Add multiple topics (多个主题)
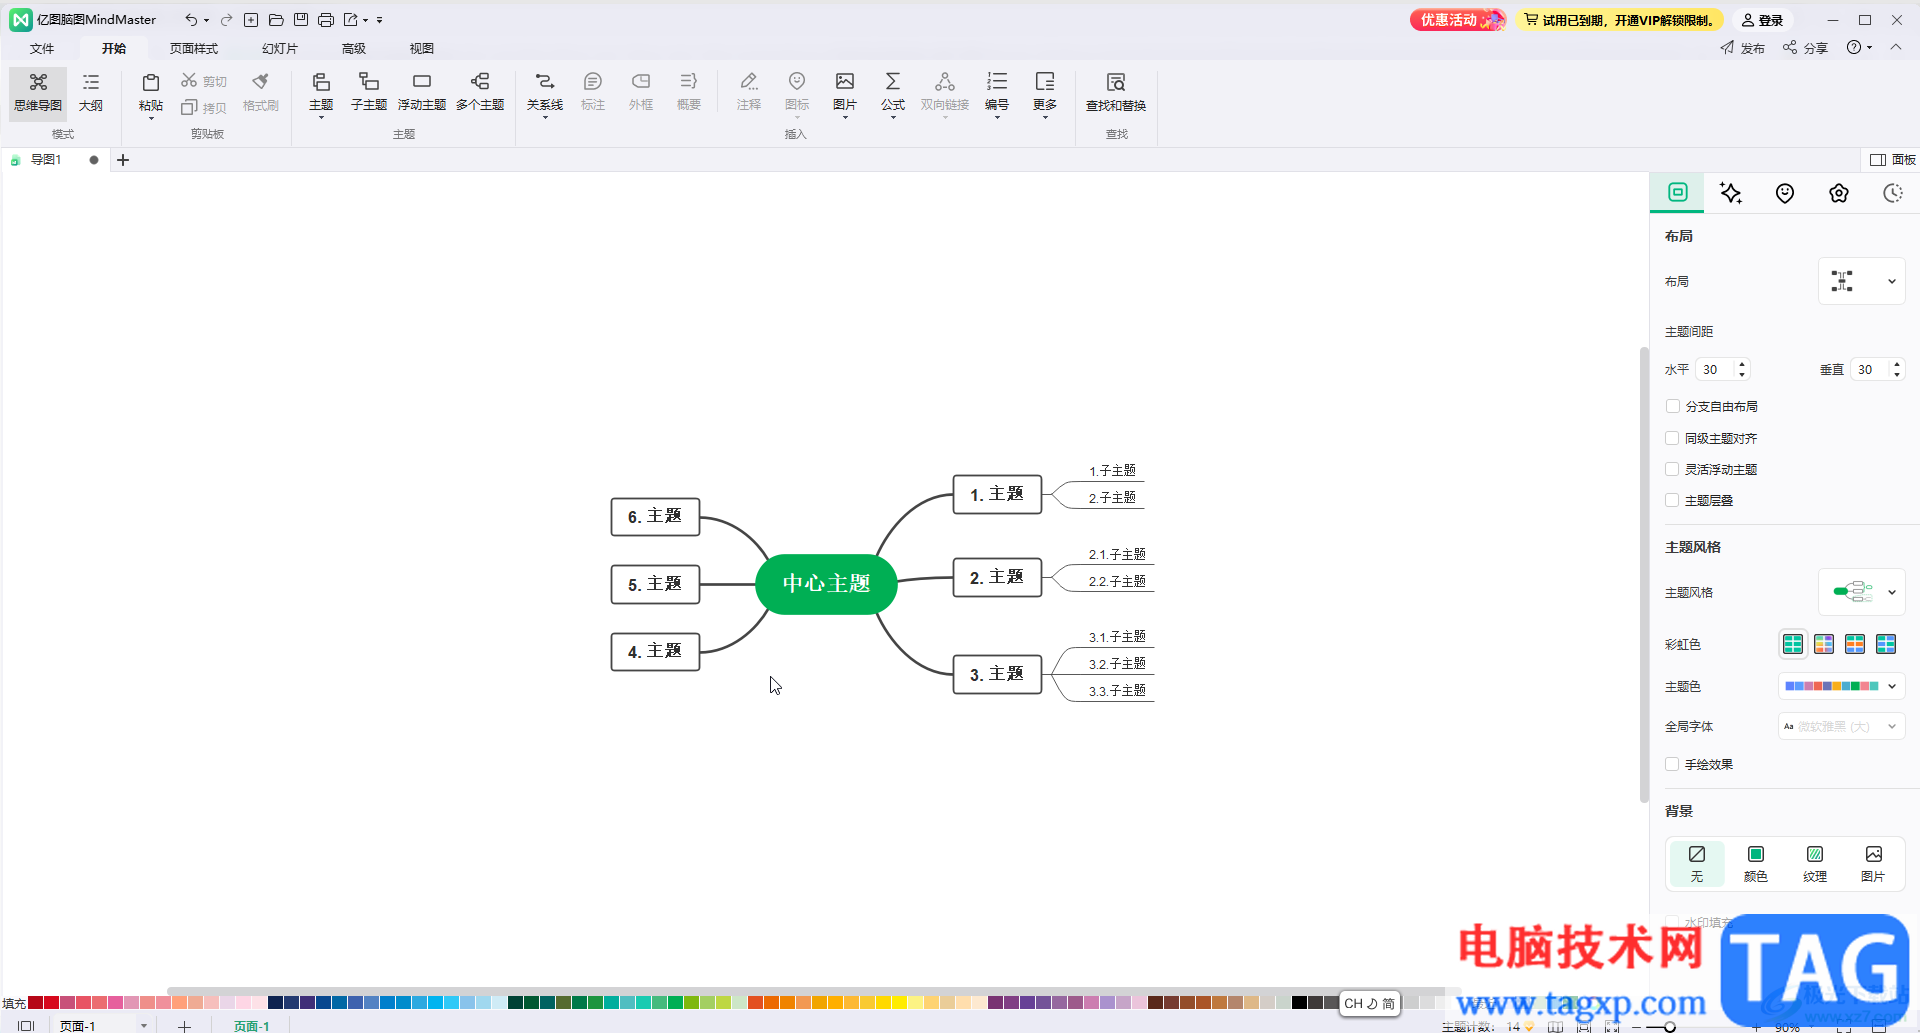This screenshot has width=1920, height=1033. [x=480, y=92]
